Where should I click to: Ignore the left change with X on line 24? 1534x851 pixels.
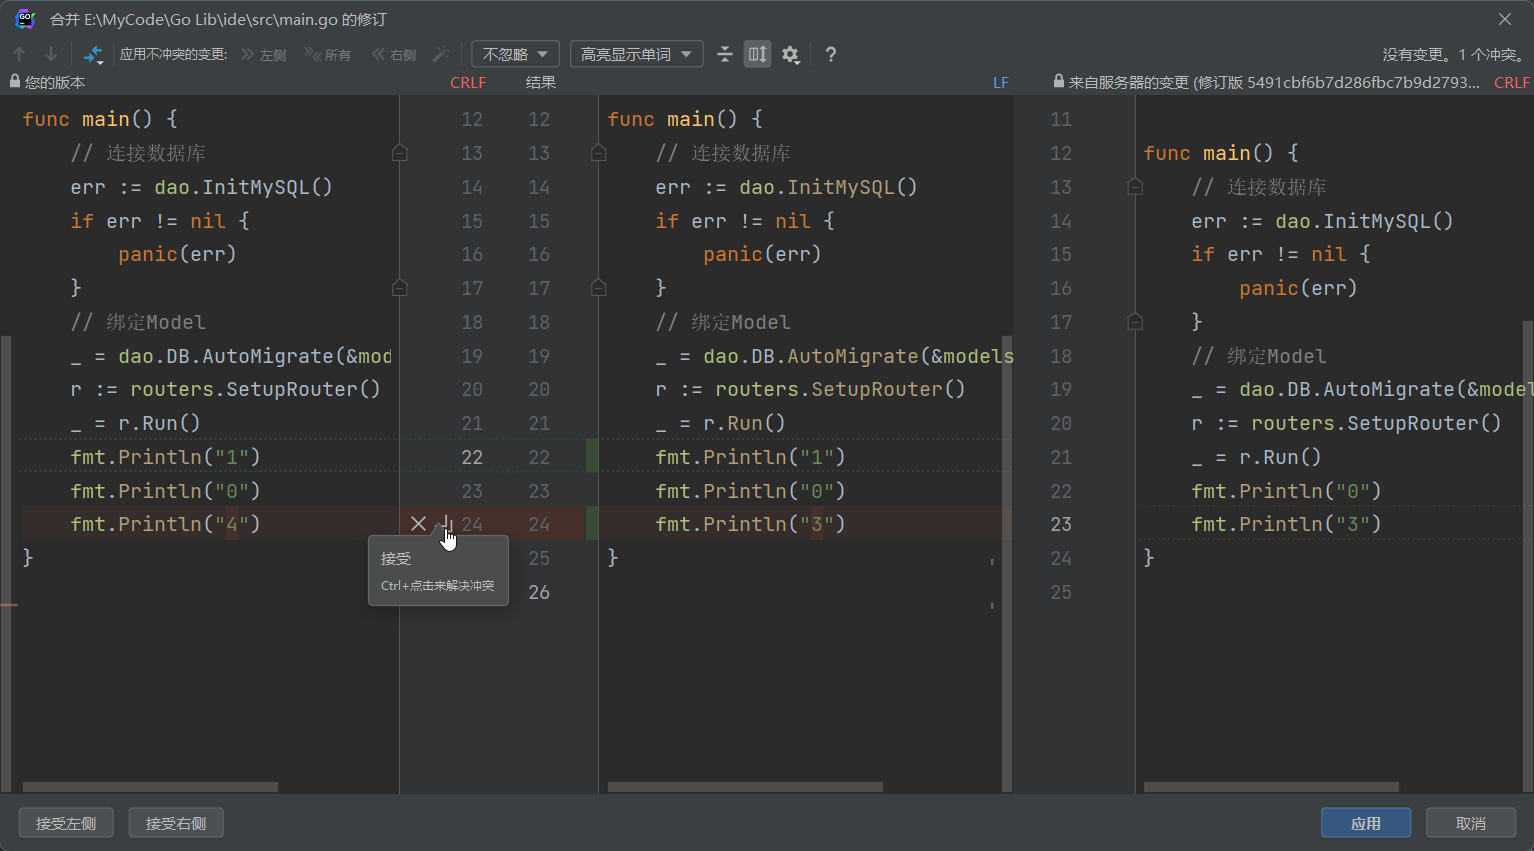(x=418, y=524)
